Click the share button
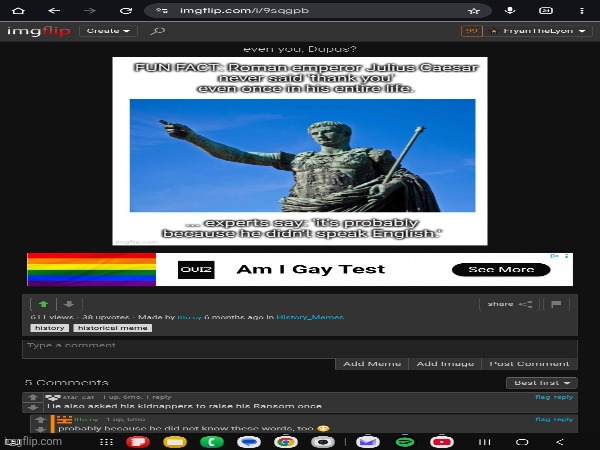The width and height of the screenshot is (600, 450). [510, 304]
